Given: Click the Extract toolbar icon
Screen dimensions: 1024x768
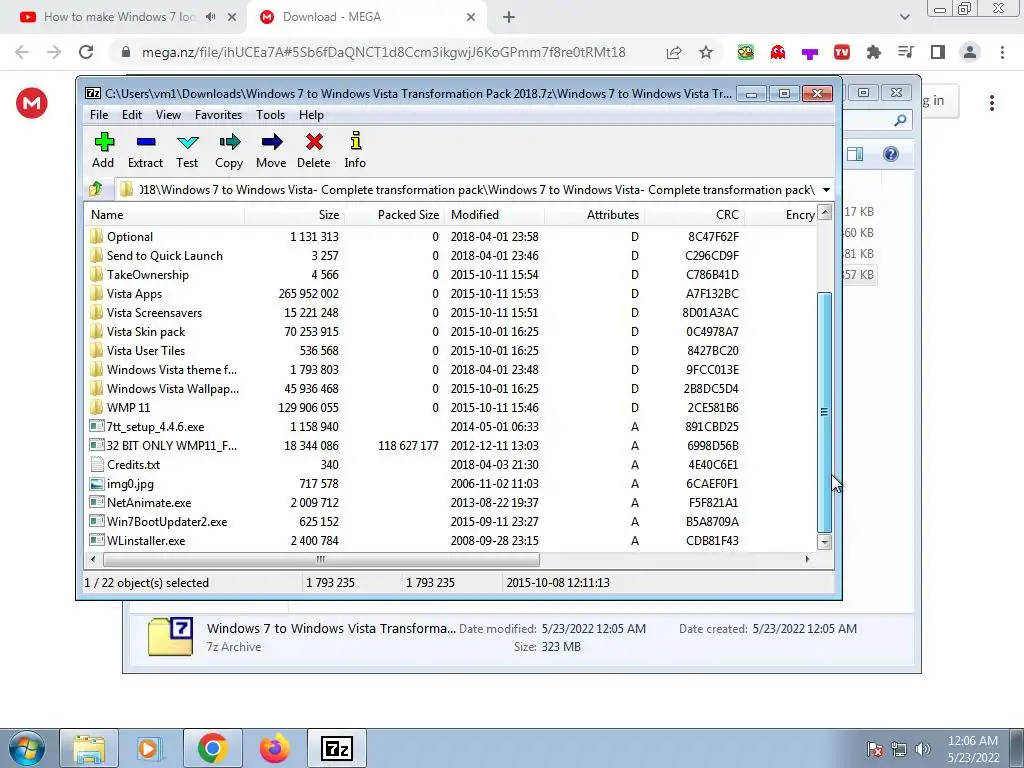Looking at the screenshot, I should 145,150.
